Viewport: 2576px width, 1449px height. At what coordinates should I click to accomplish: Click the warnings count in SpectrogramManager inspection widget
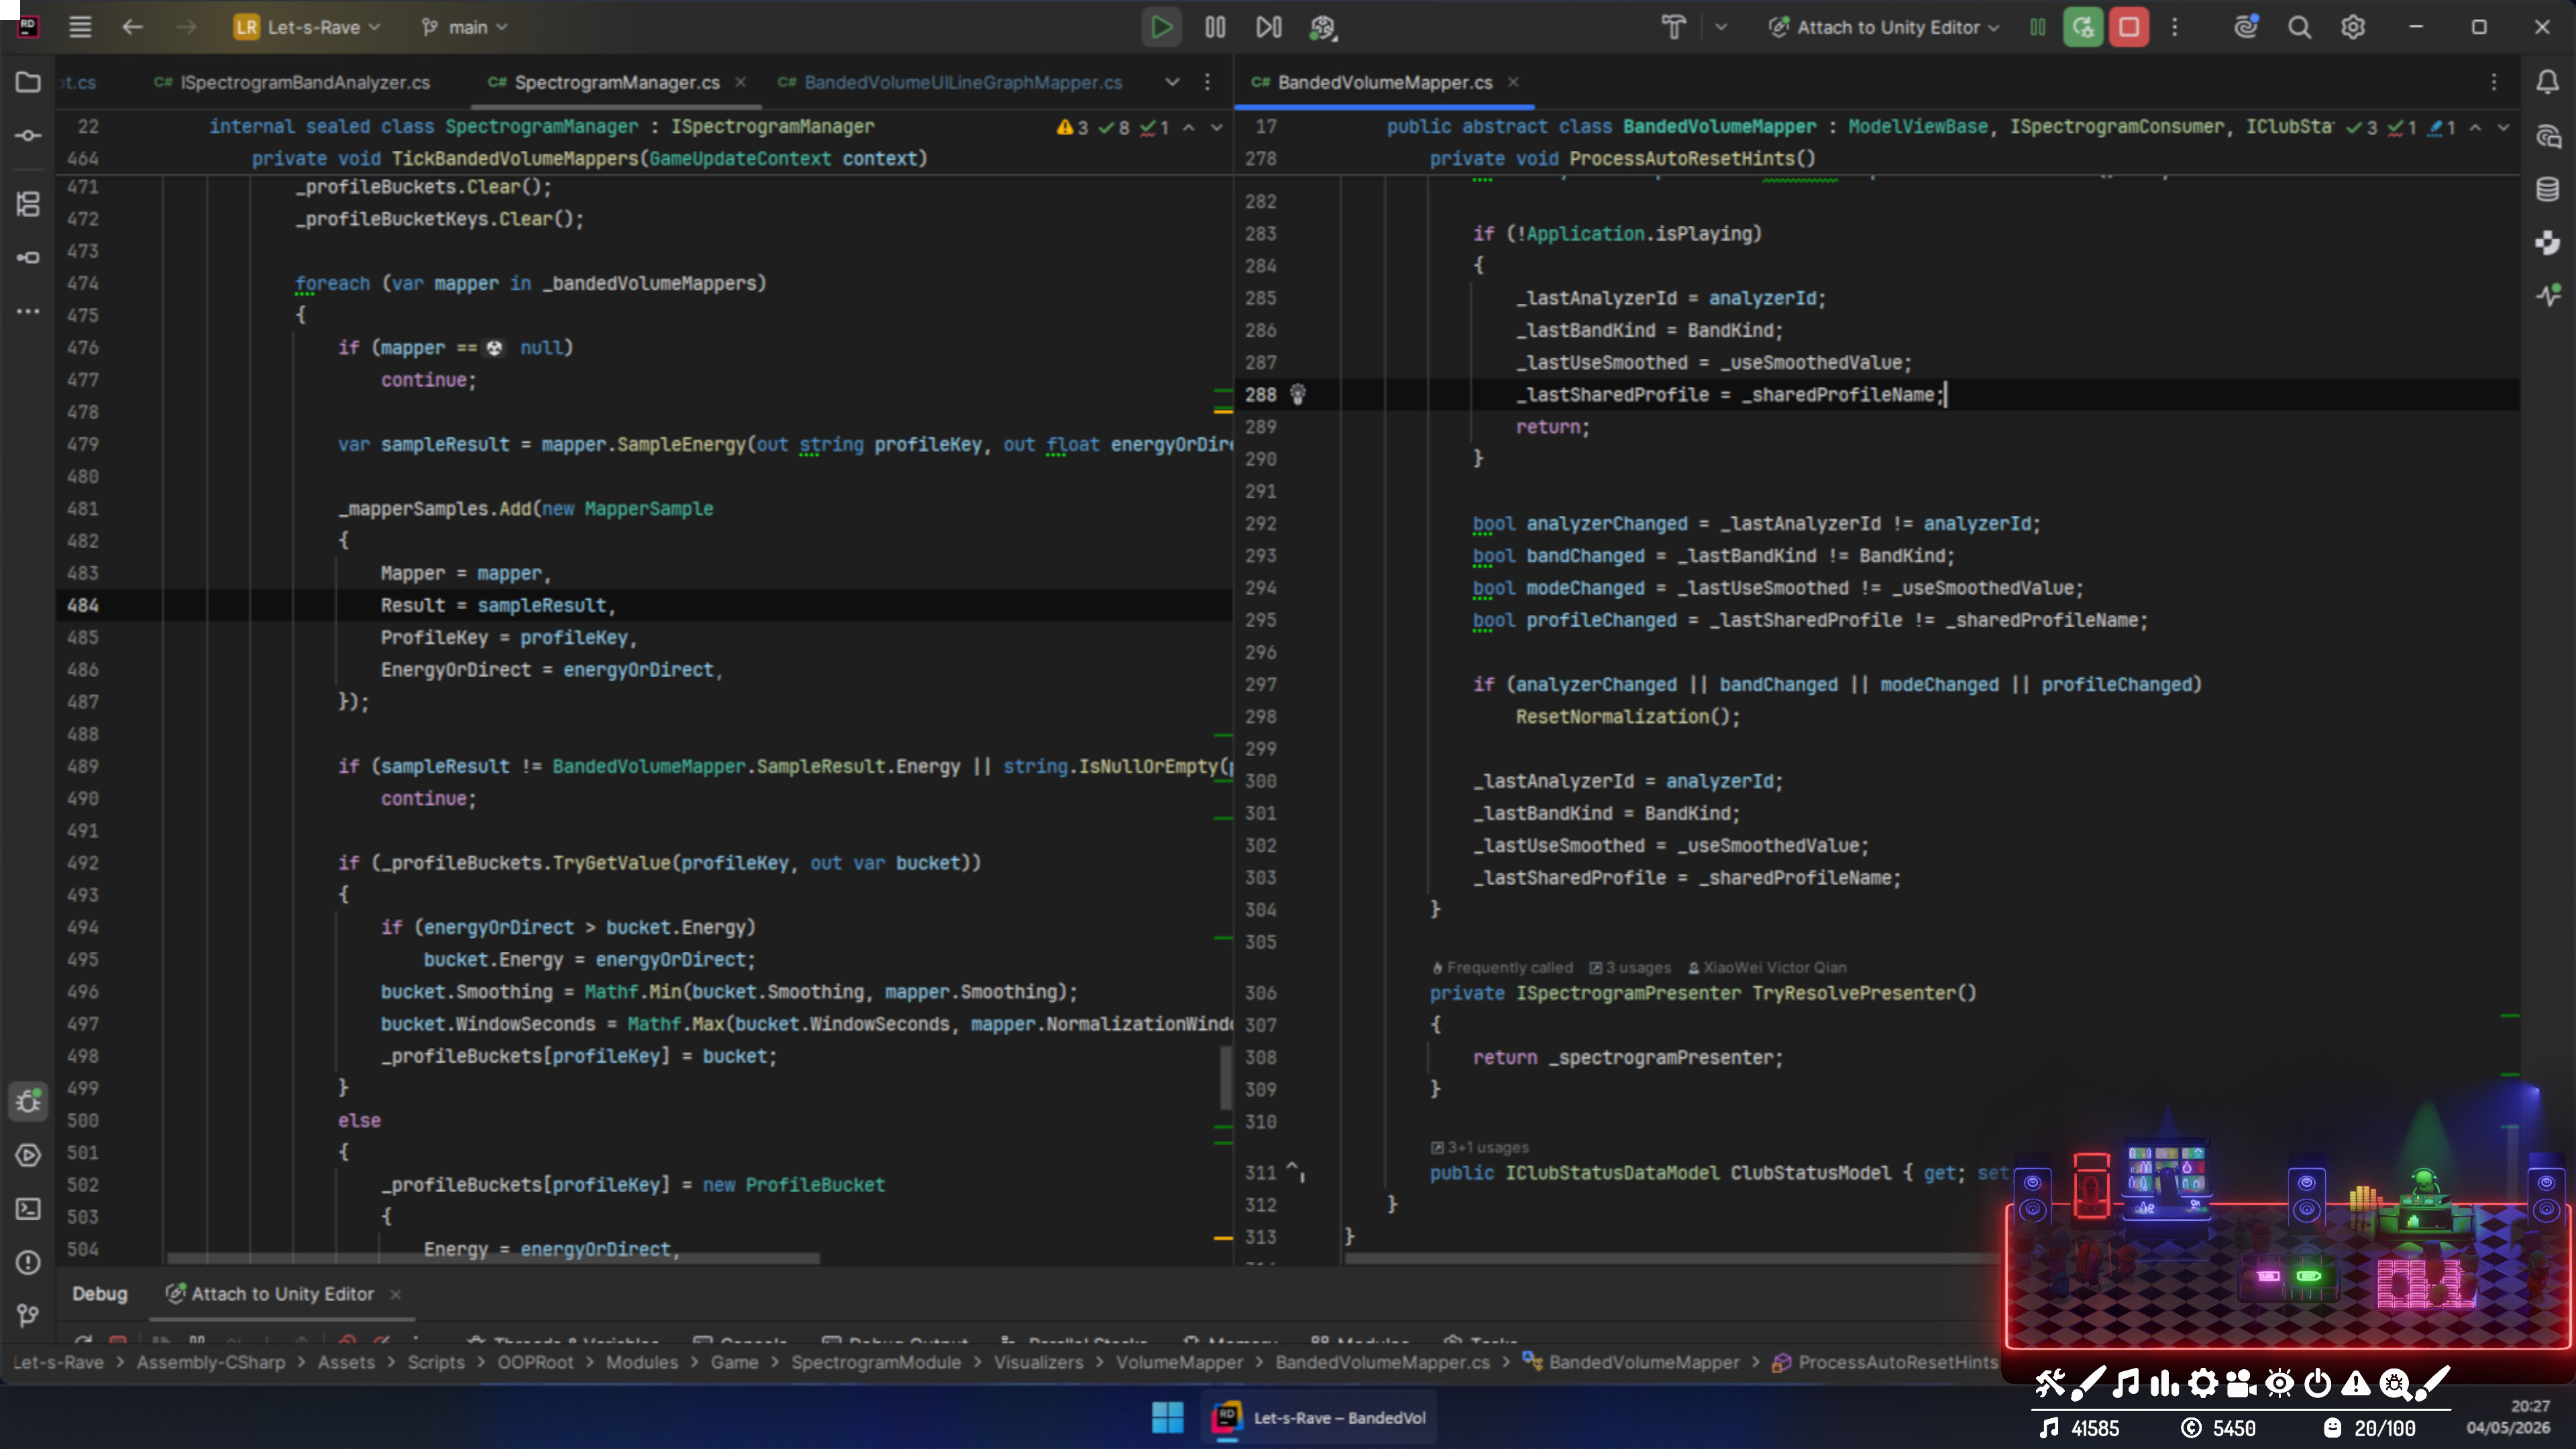(1072, 127)
